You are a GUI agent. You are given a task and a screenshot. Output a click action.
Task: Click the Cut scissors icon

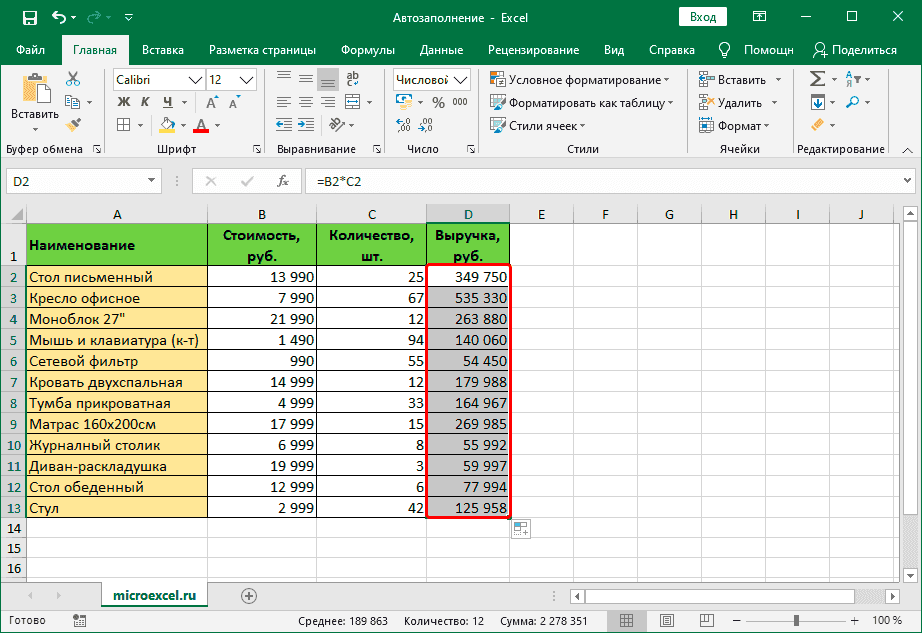(x=73, y=79)
